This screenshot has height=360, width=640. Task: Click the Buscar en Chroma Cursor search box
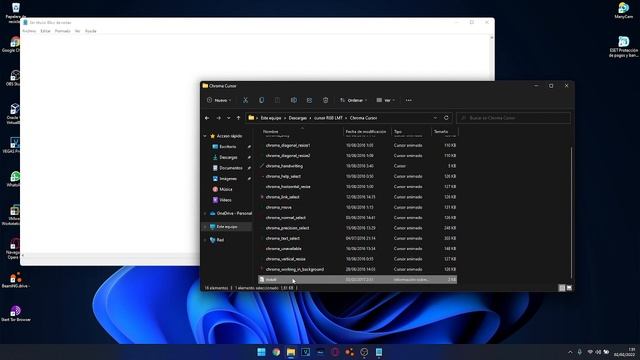point(513,118)
